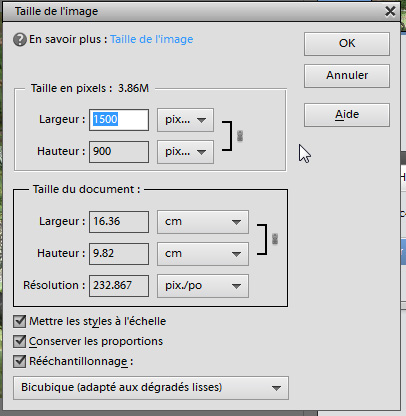Click the dialog title Taille de l'image
The height and width of the screenshot is (416, 406).
click(56, 11)
